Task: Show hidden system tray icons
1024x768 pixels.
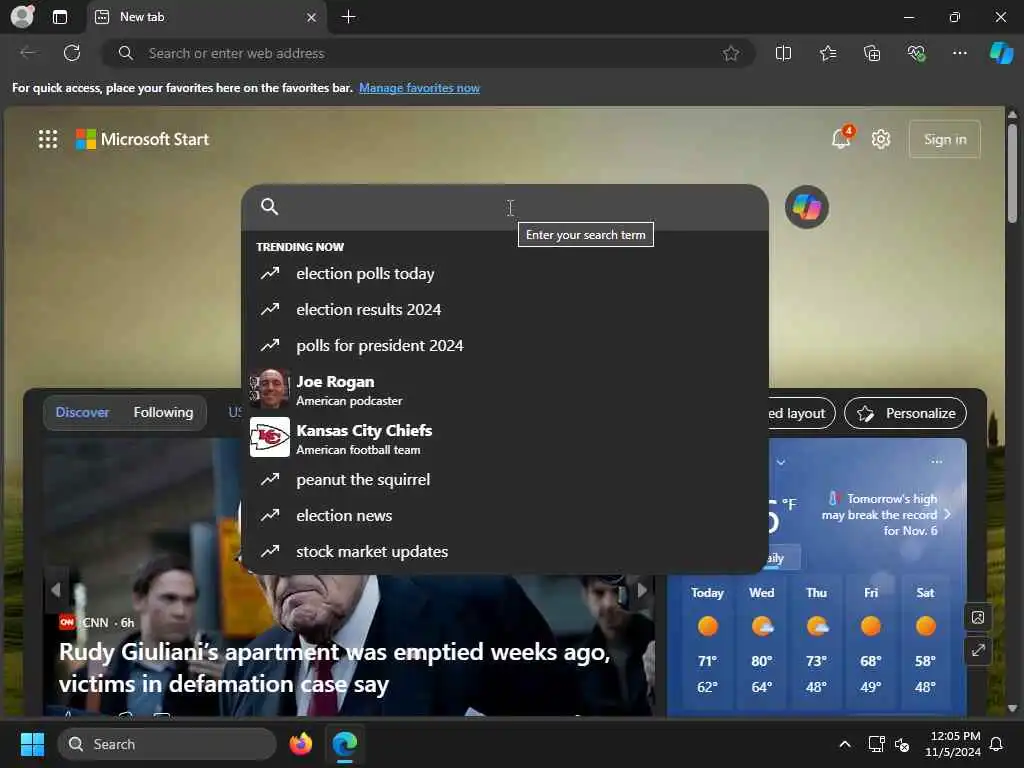Action: tap(844, 744)
